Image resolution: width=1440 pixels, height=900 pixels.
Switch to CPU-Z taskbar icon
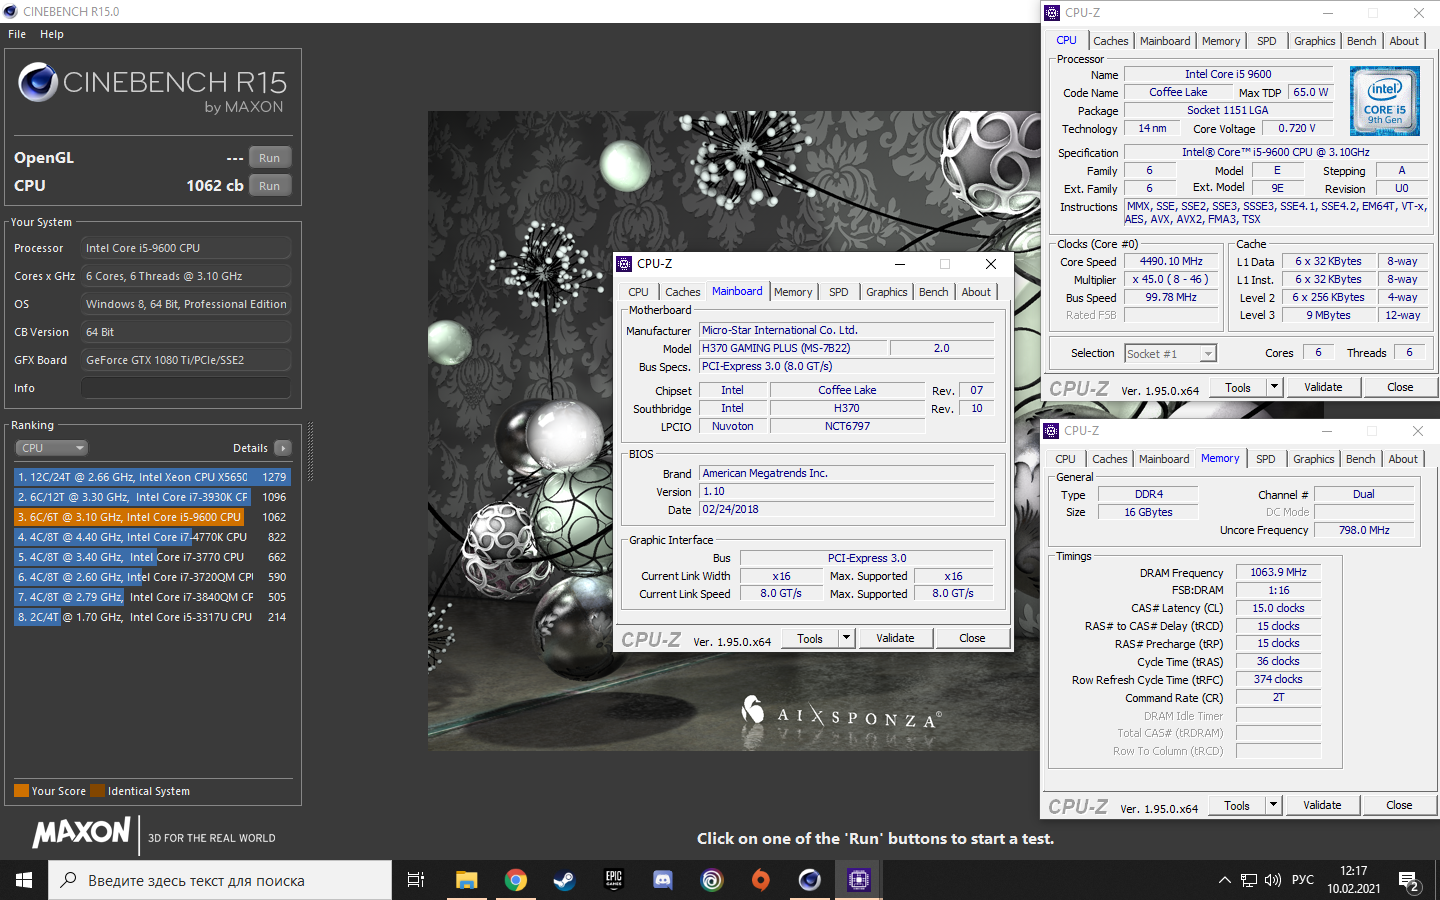point(859,880)
